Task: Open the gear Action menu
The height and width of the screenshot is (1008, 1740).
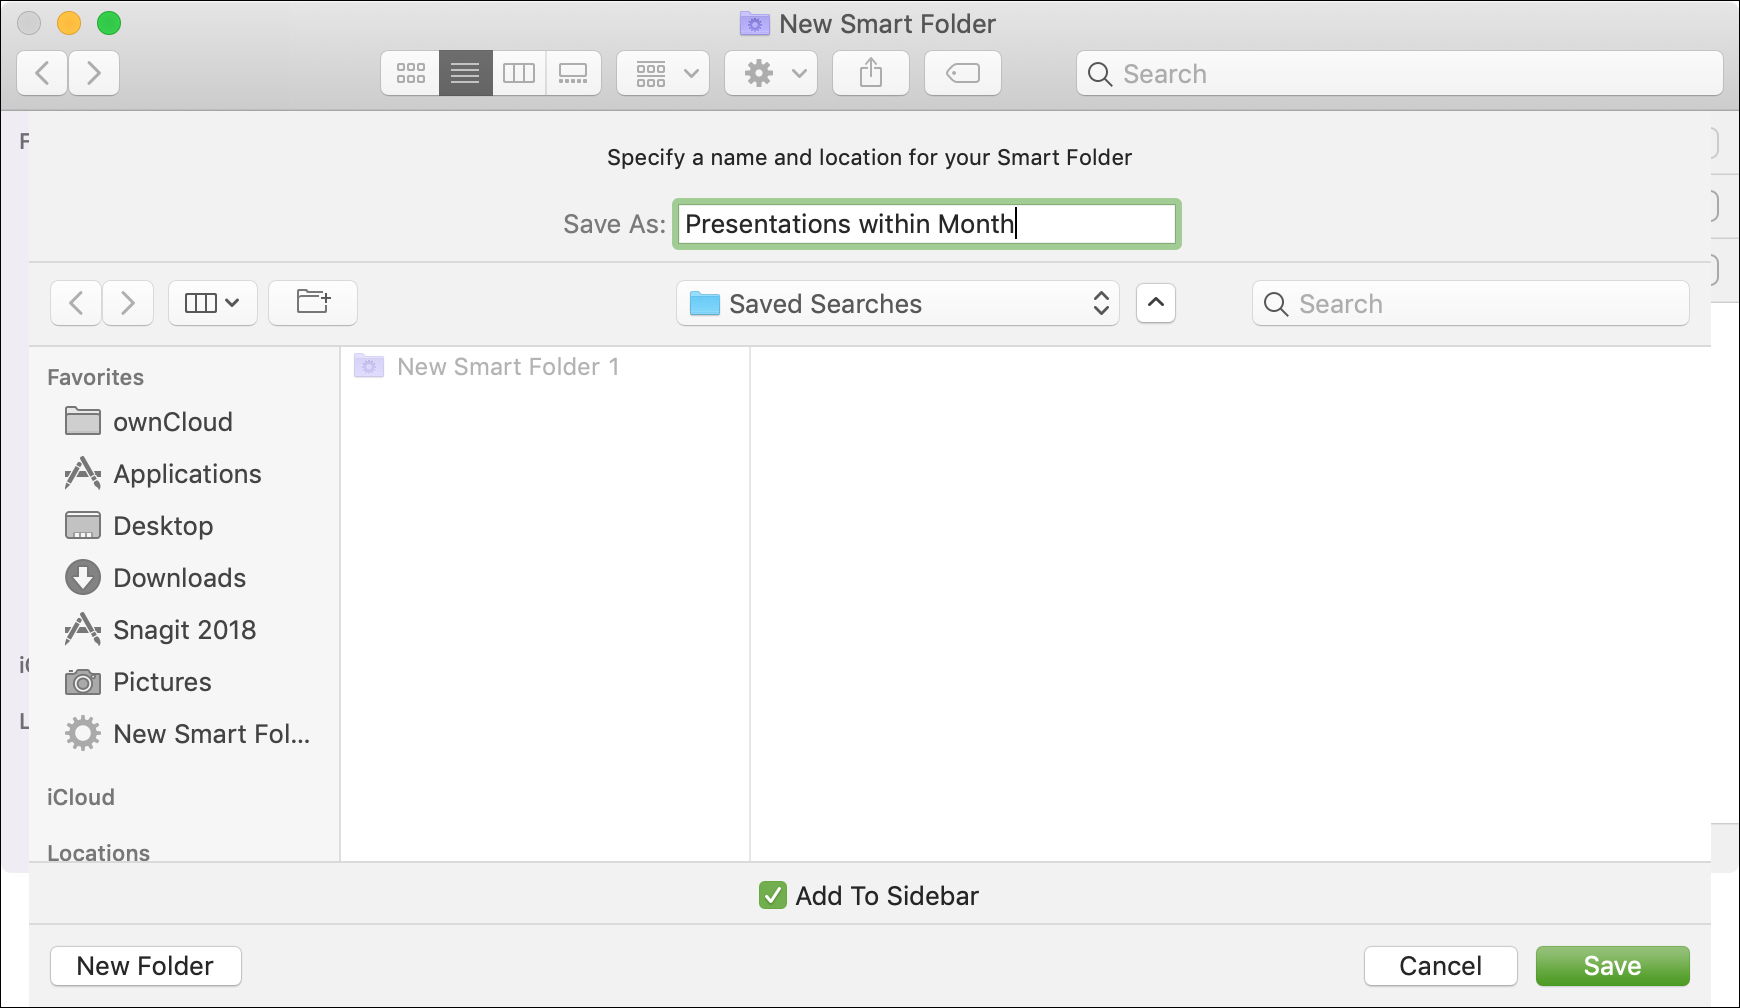Action: (771, 73)
